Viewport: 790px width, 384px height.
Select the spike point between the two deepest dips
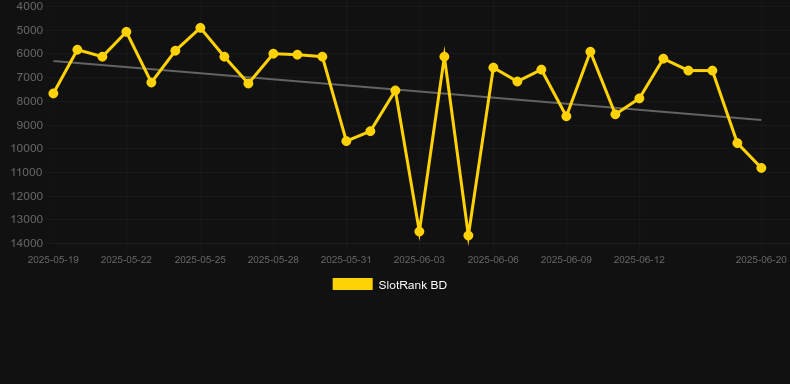pos(444,56)
